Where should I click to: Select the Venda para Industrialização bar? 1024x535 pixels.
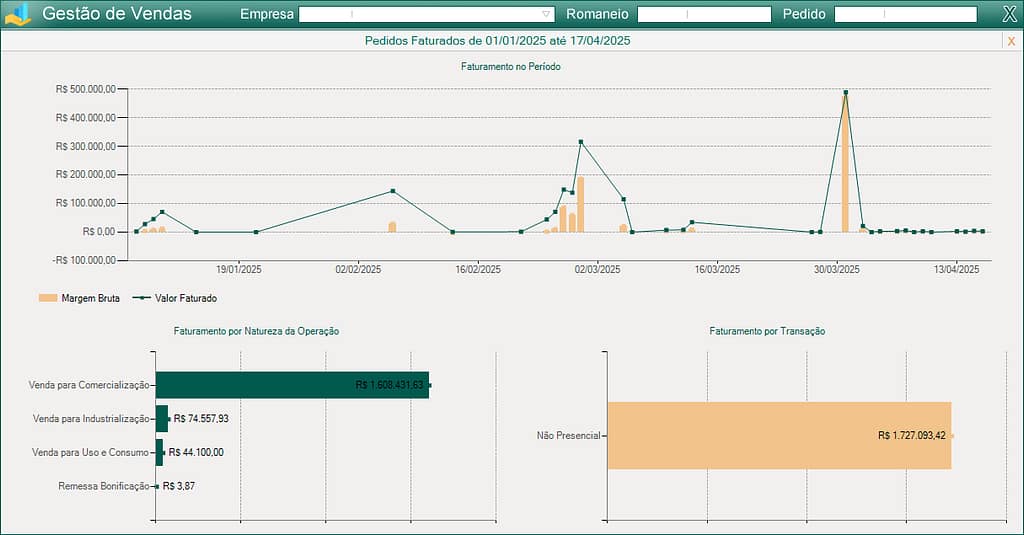(161, 419)
